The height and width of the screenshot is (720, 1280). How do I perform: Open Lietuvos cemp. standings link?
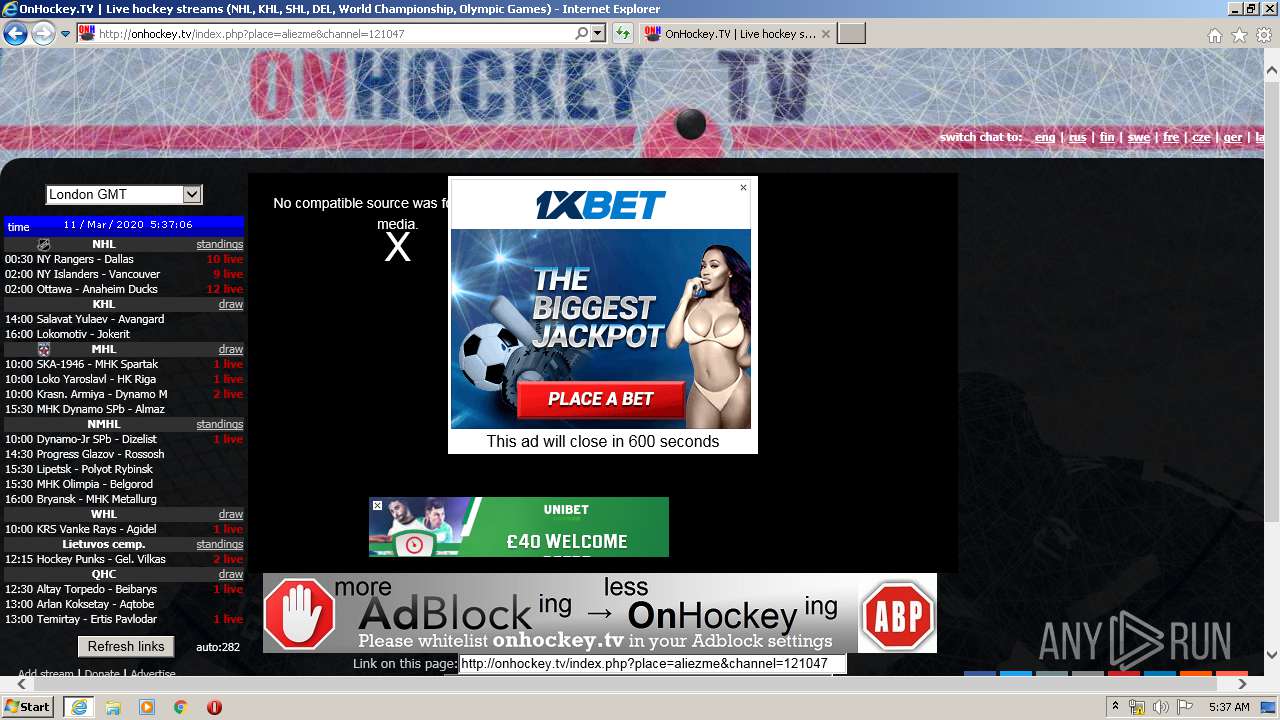(x=219, y=544)
